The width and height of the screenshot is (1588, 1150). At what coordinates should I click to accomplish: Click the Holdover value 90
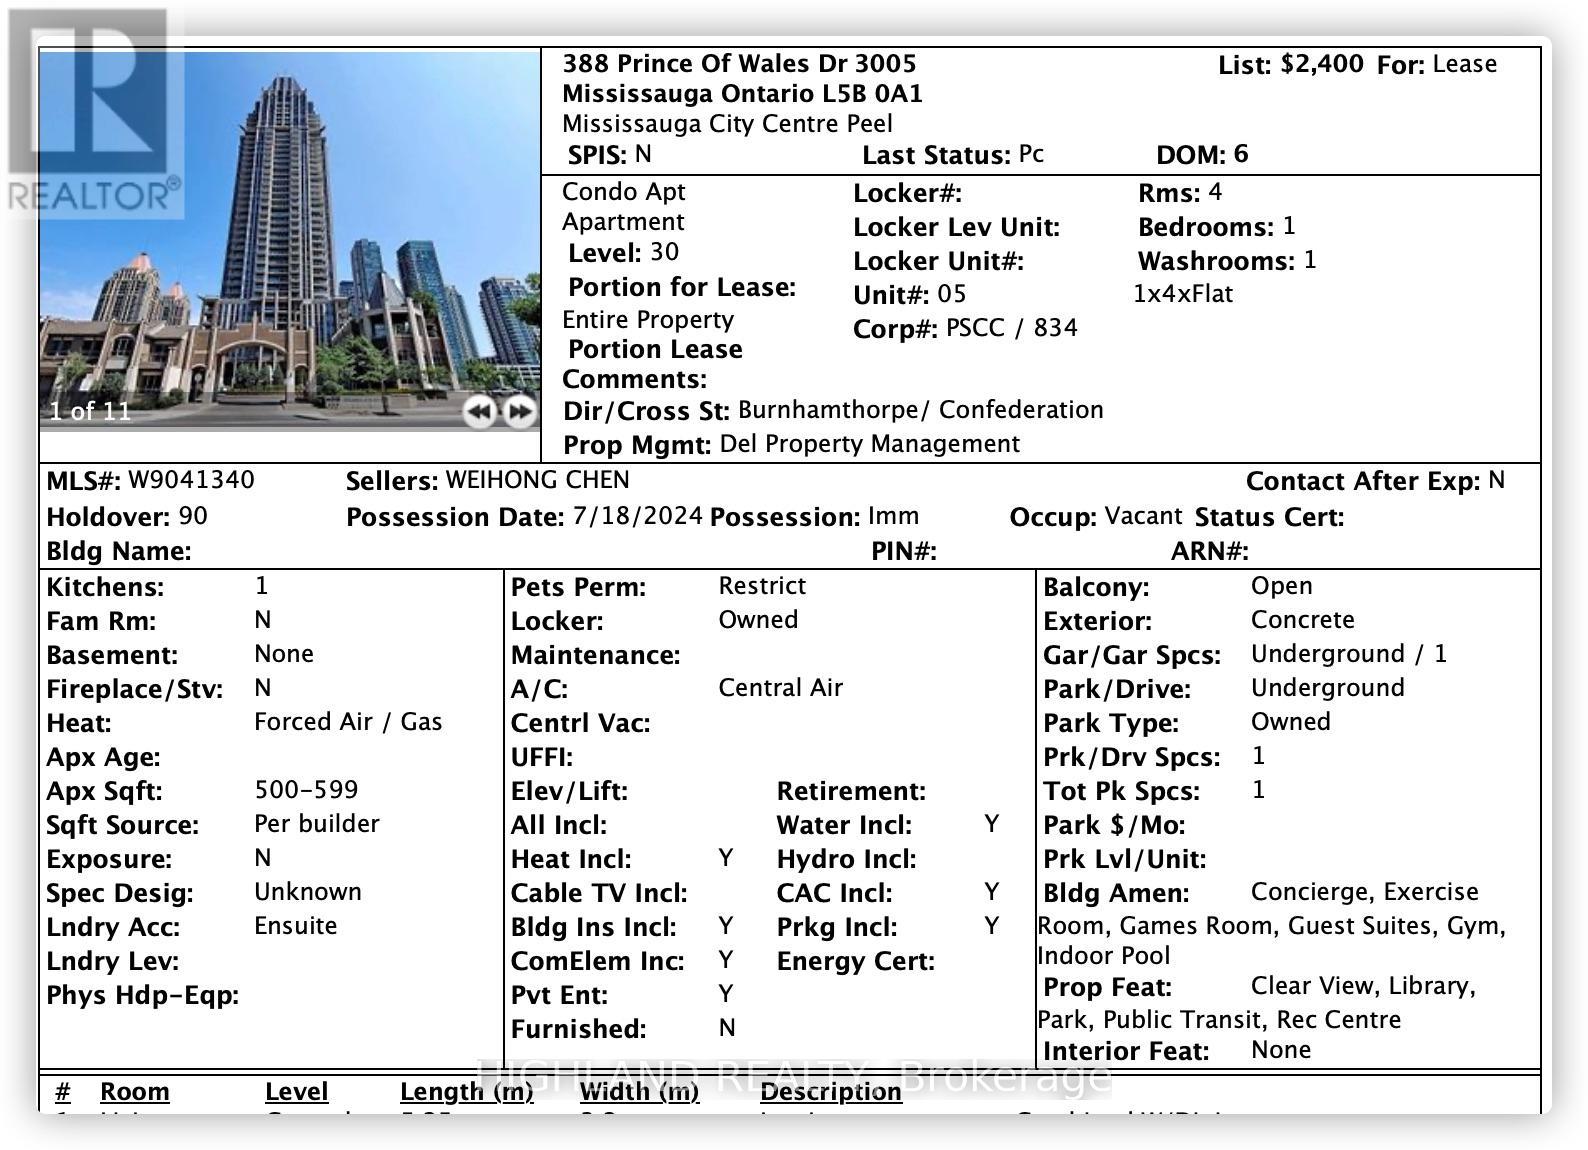193,516
